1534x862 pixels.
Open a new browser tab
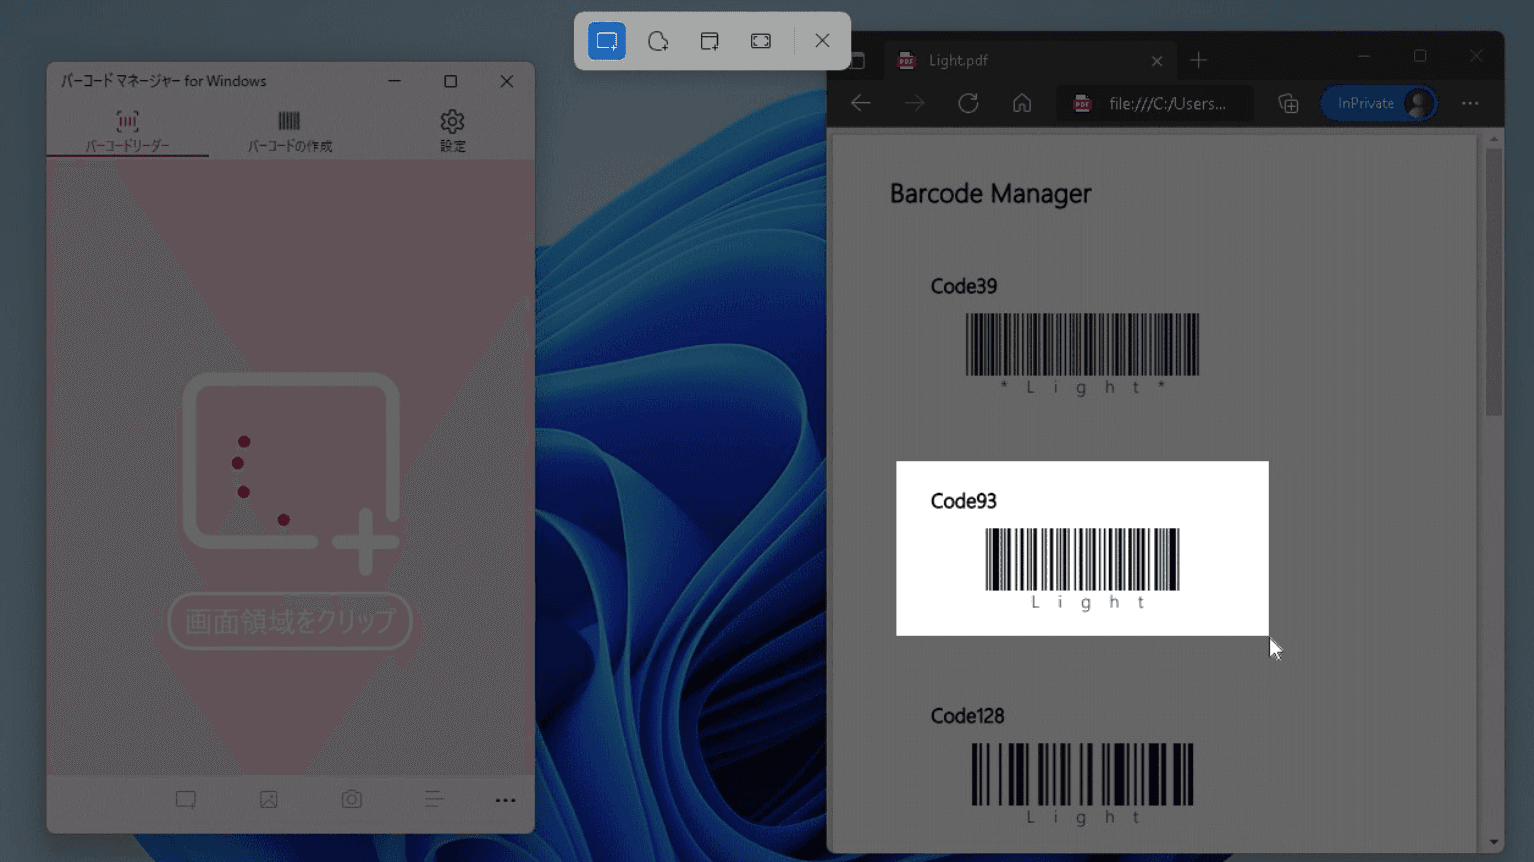point(1198,61)
